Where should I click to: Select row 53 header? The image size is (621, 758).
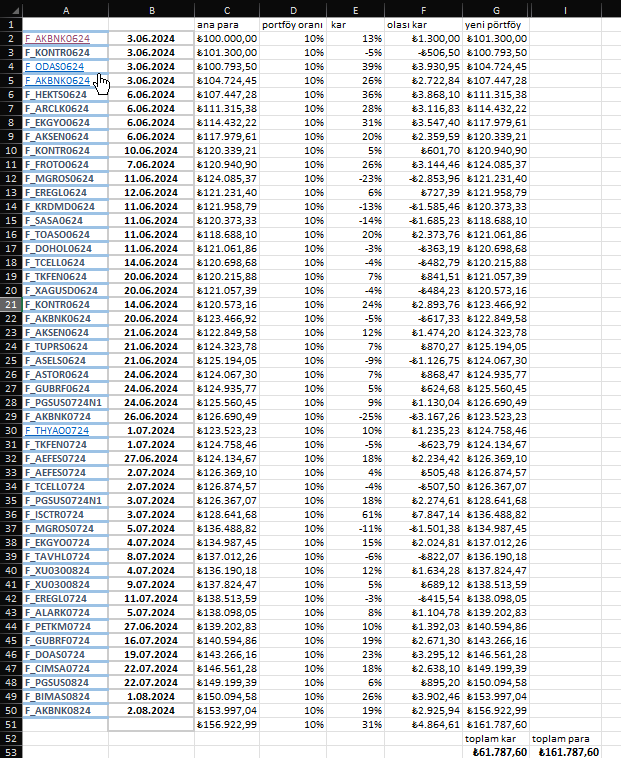[11, 752]
